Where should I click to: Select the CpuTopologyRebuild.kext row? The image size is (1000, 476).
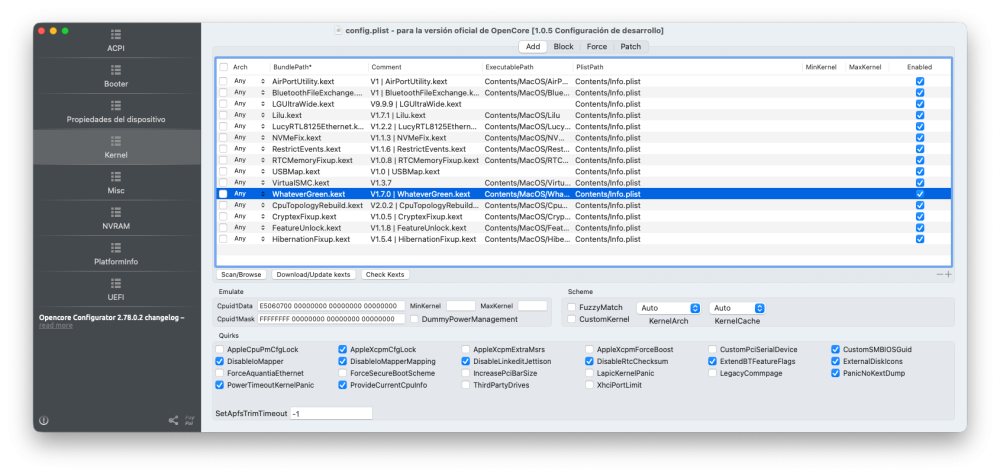(x=584, y=205)
